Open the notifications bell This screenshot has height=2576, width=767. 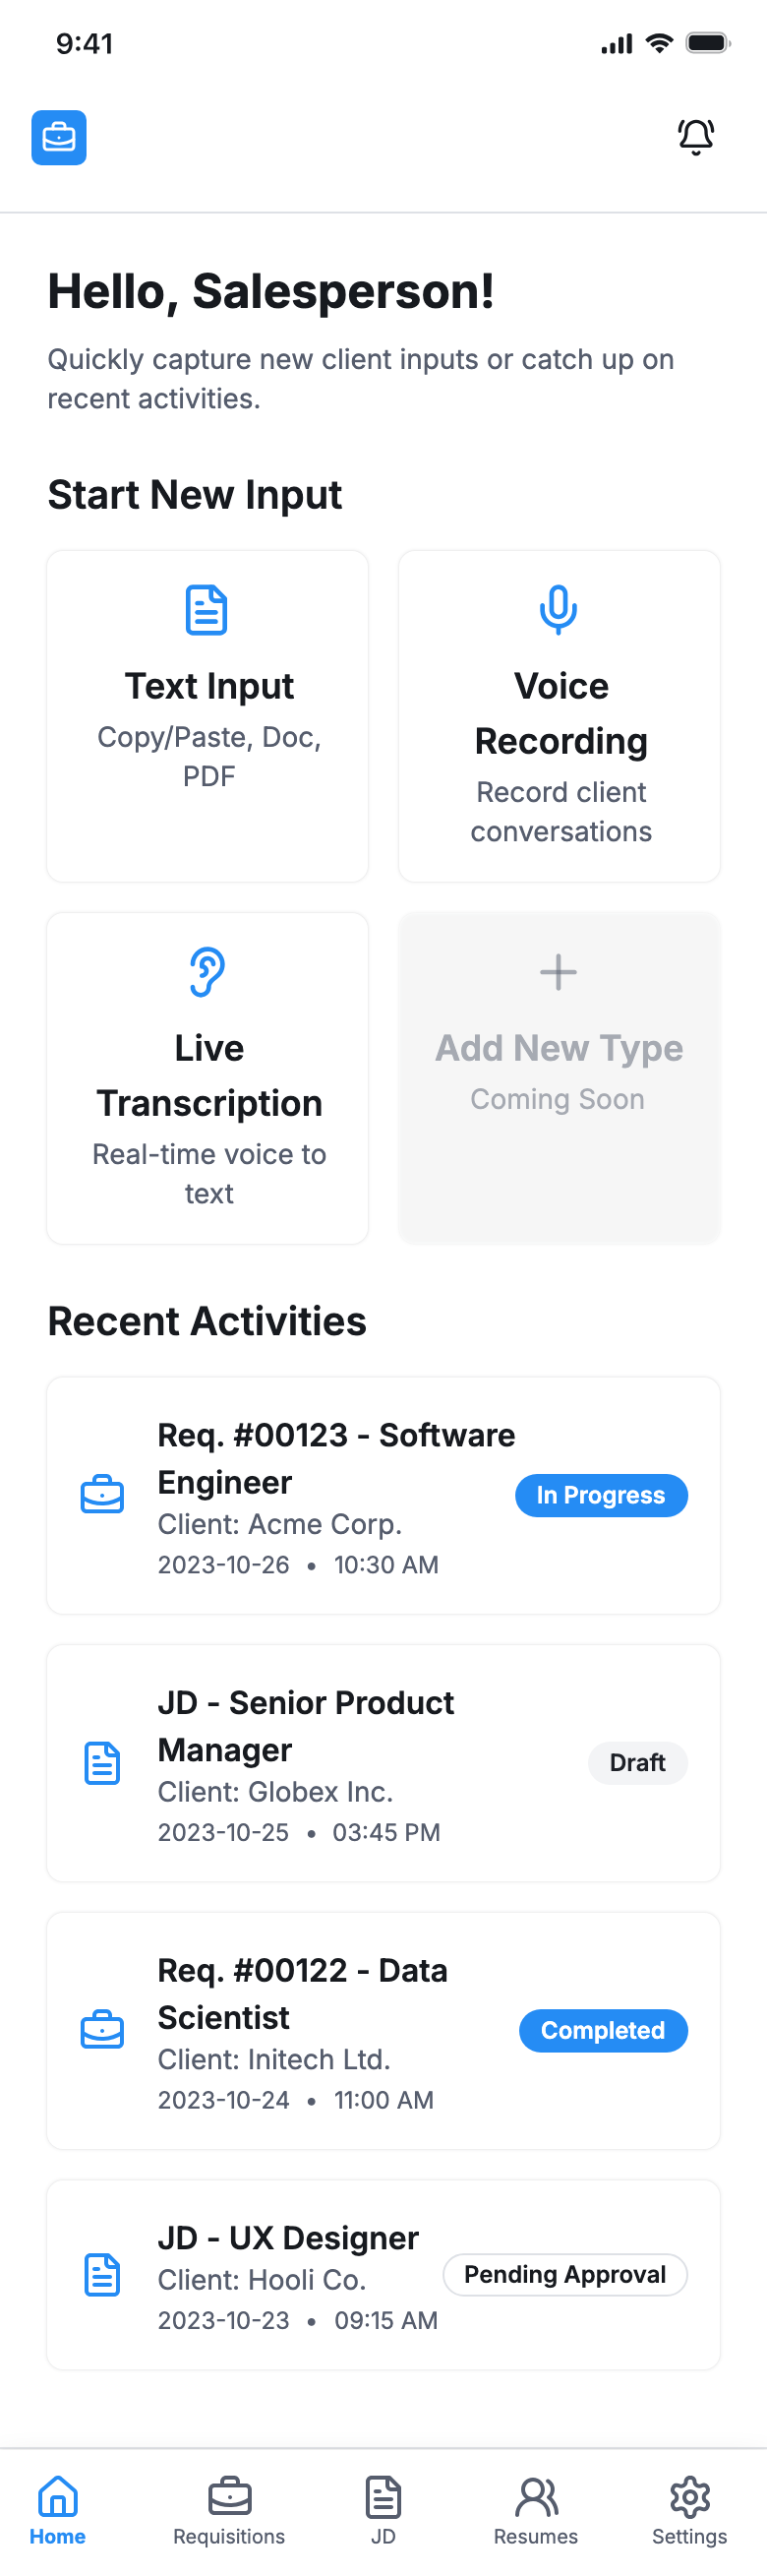click(696, 137)
